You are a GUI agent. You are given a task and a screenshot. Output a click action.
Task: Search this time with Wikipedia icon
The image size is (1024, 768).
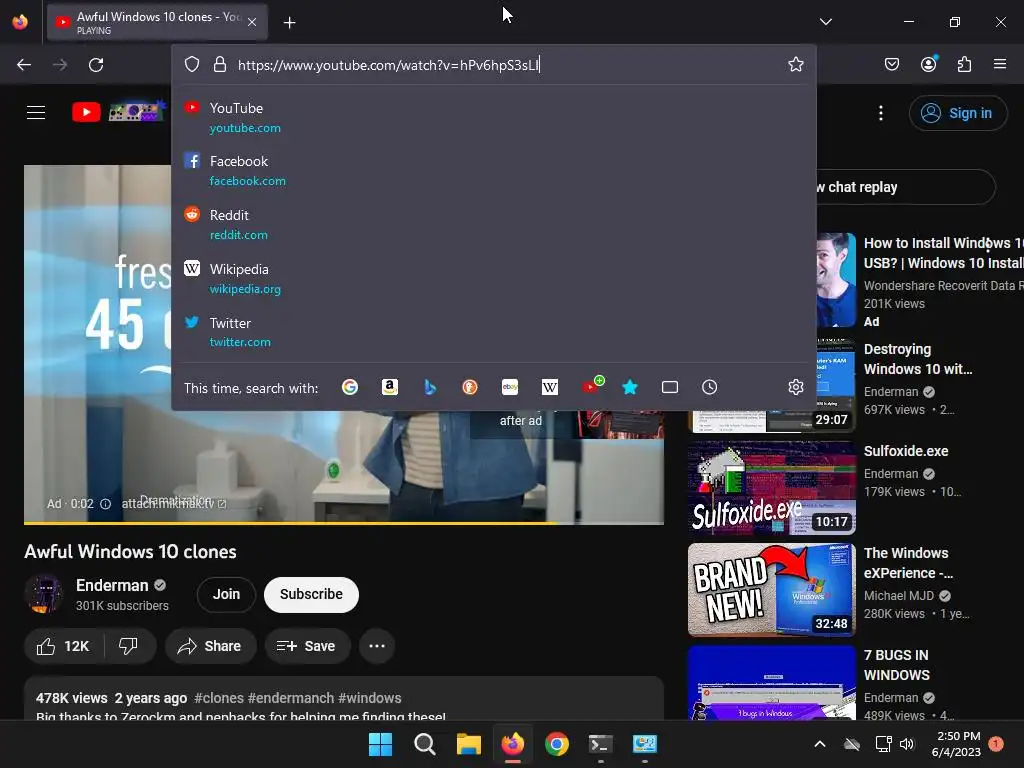[550, 387]
